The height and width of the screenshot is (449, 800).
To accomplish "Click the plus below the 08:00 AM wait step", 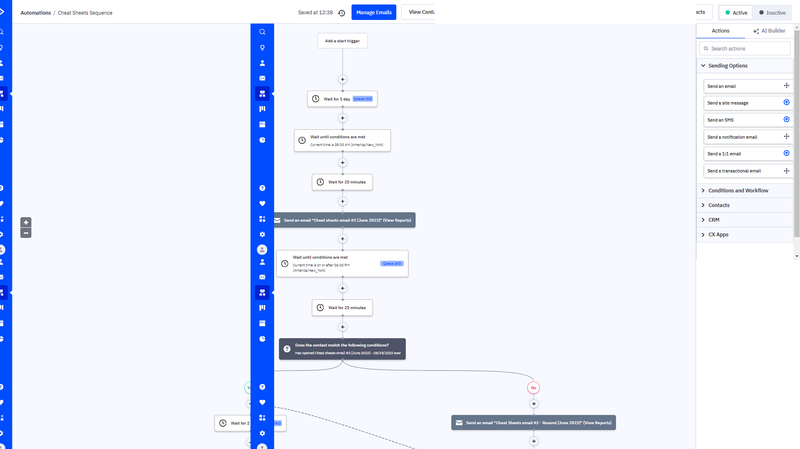I will [x=342, y=162].
